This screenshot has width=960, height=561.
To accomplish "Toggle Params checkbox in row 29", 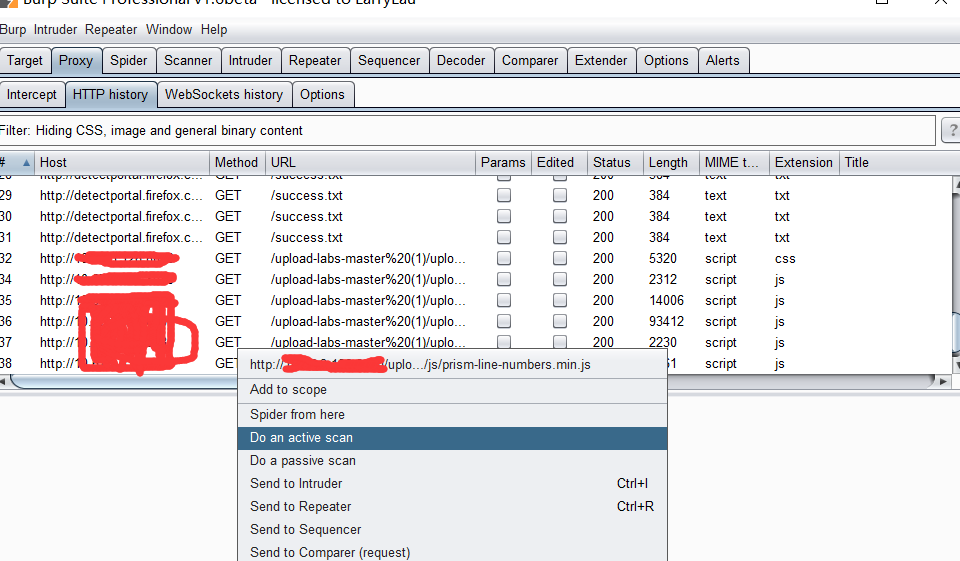I will 504,195.
